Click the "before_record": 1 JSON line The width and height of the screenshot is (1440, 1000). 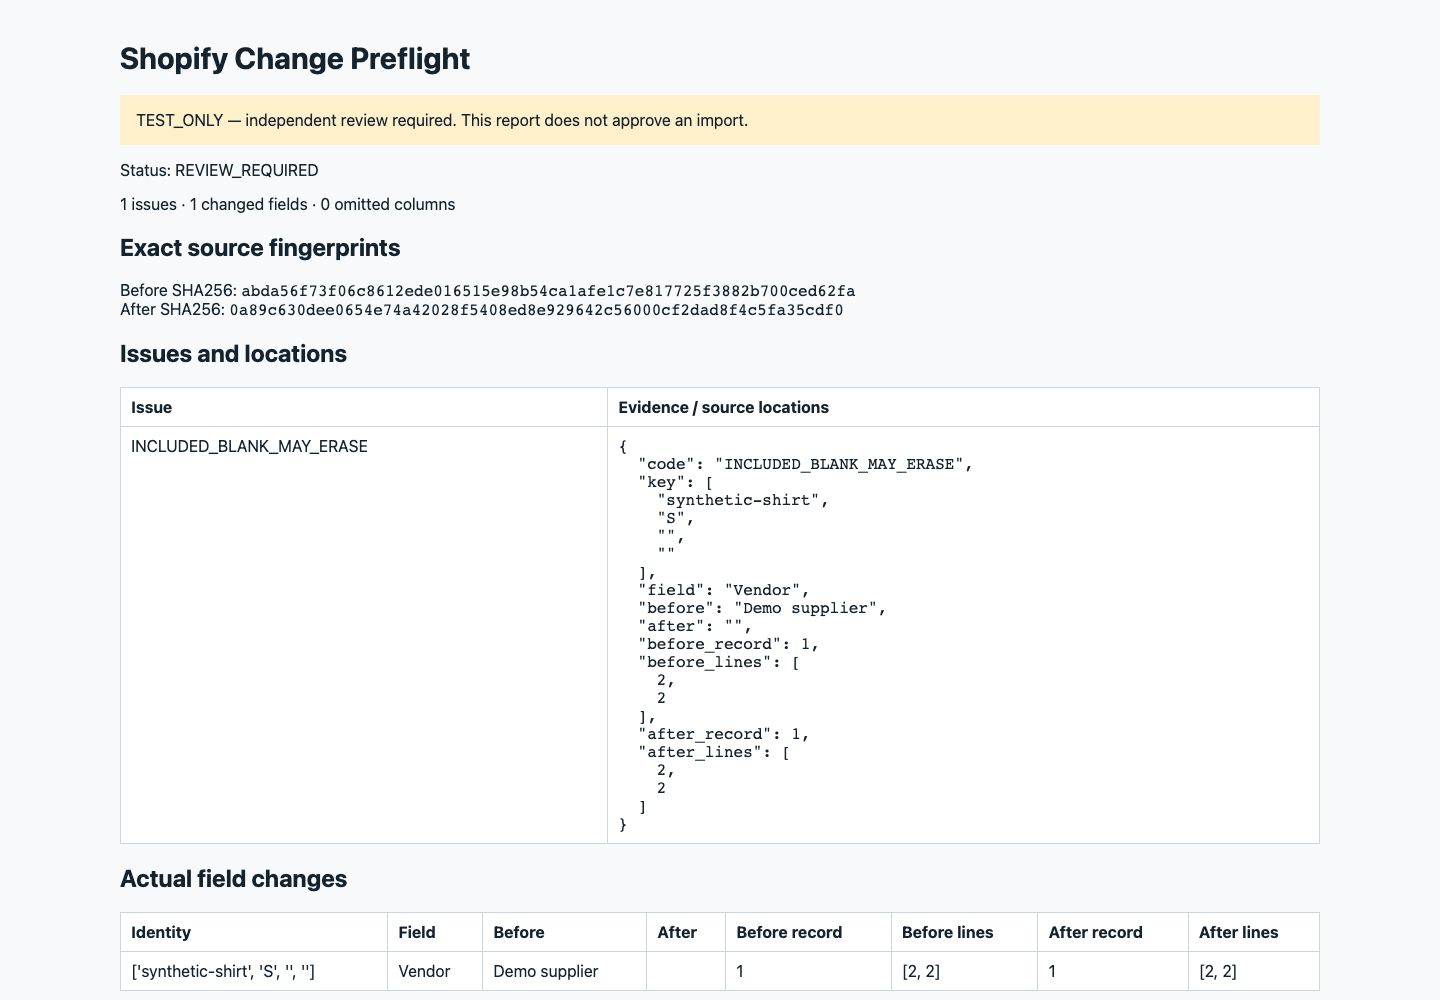pos(729,644)
